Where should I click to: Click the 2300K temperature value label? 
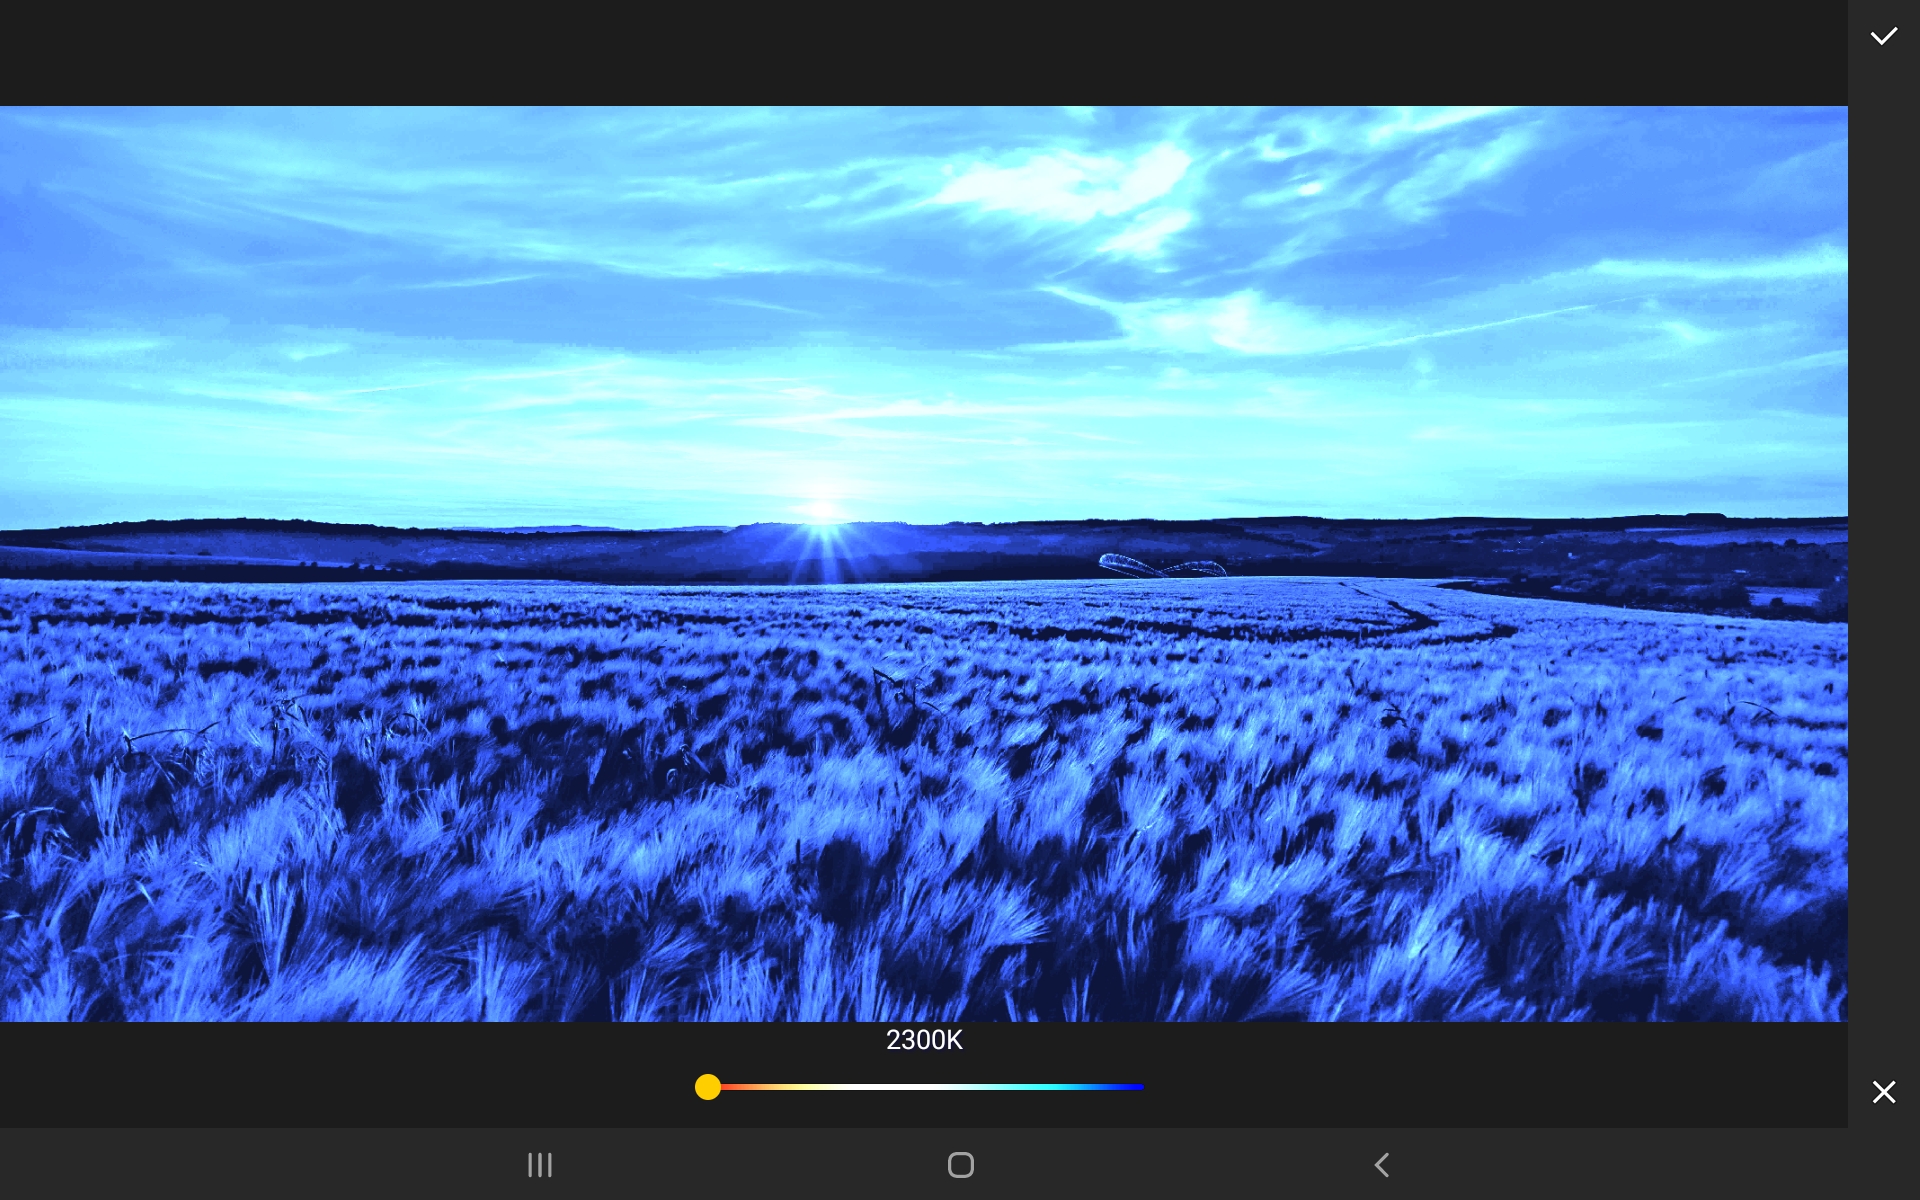[x=924, y=1040]
